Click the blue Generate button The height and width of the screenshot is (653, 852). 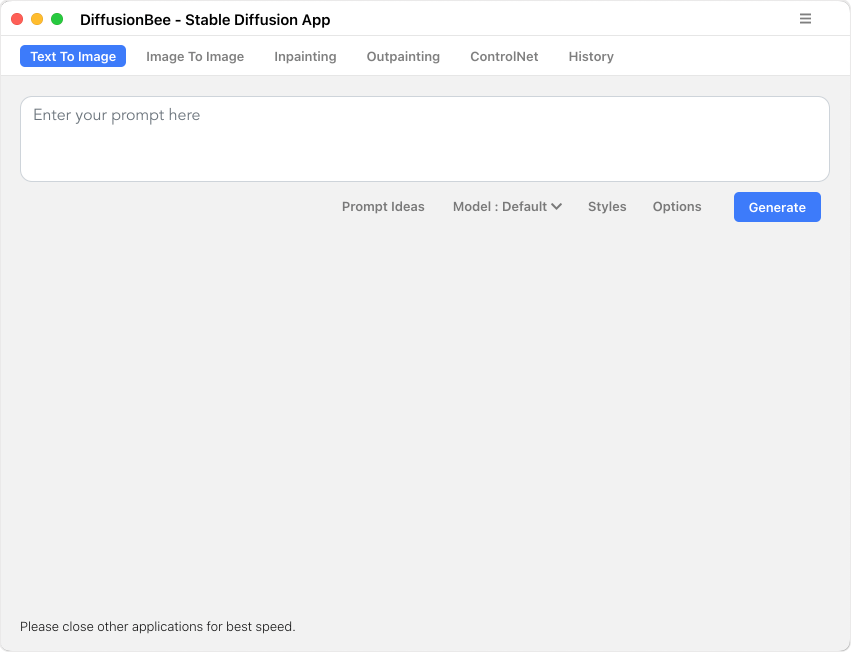[x=777, y=207]
